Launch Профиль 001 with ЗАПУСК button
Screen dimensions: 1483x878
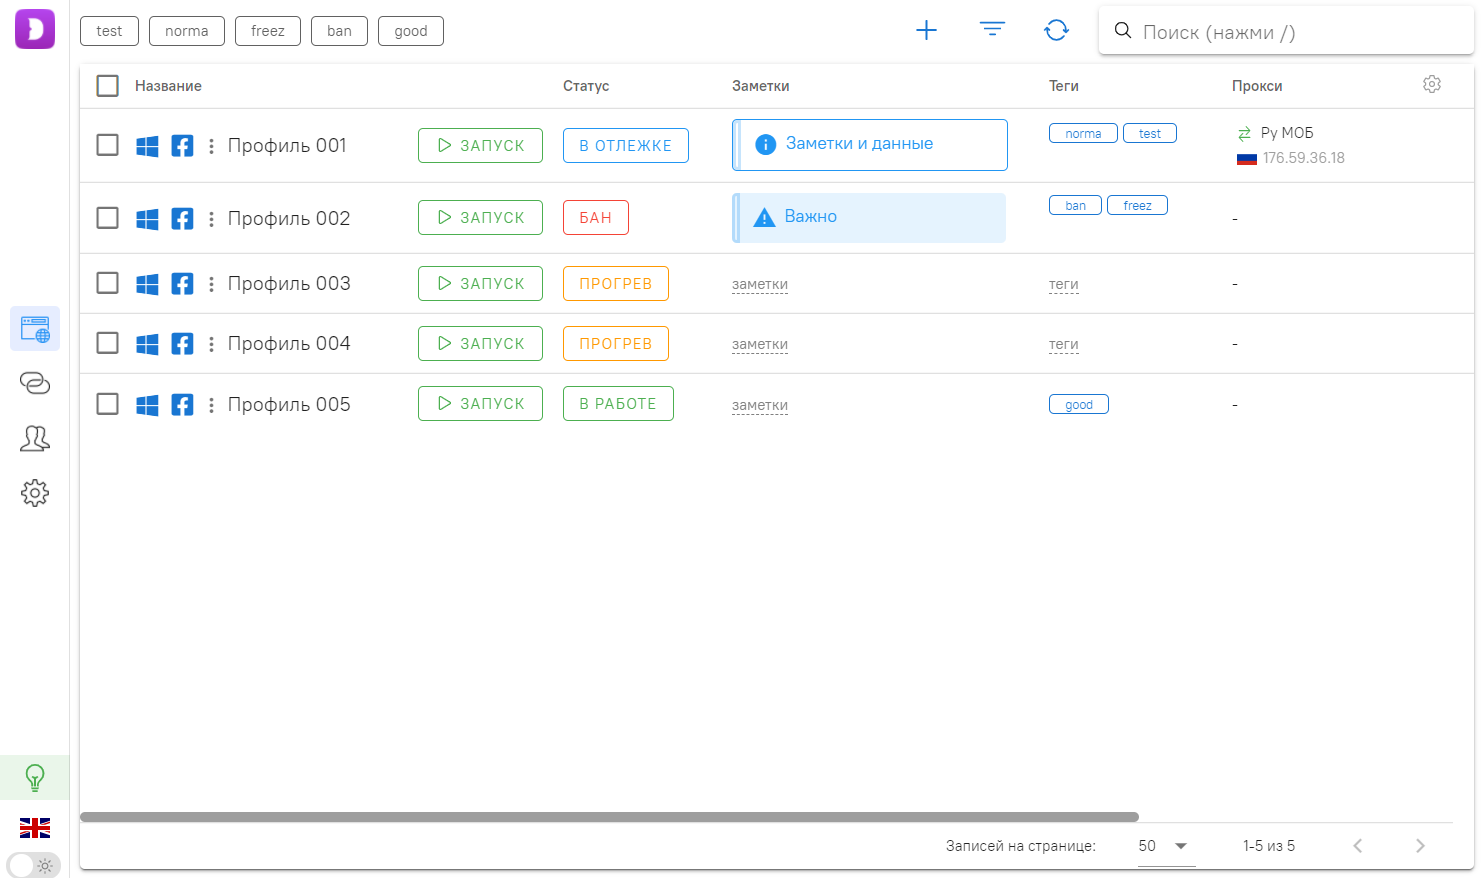click(480, 145)
